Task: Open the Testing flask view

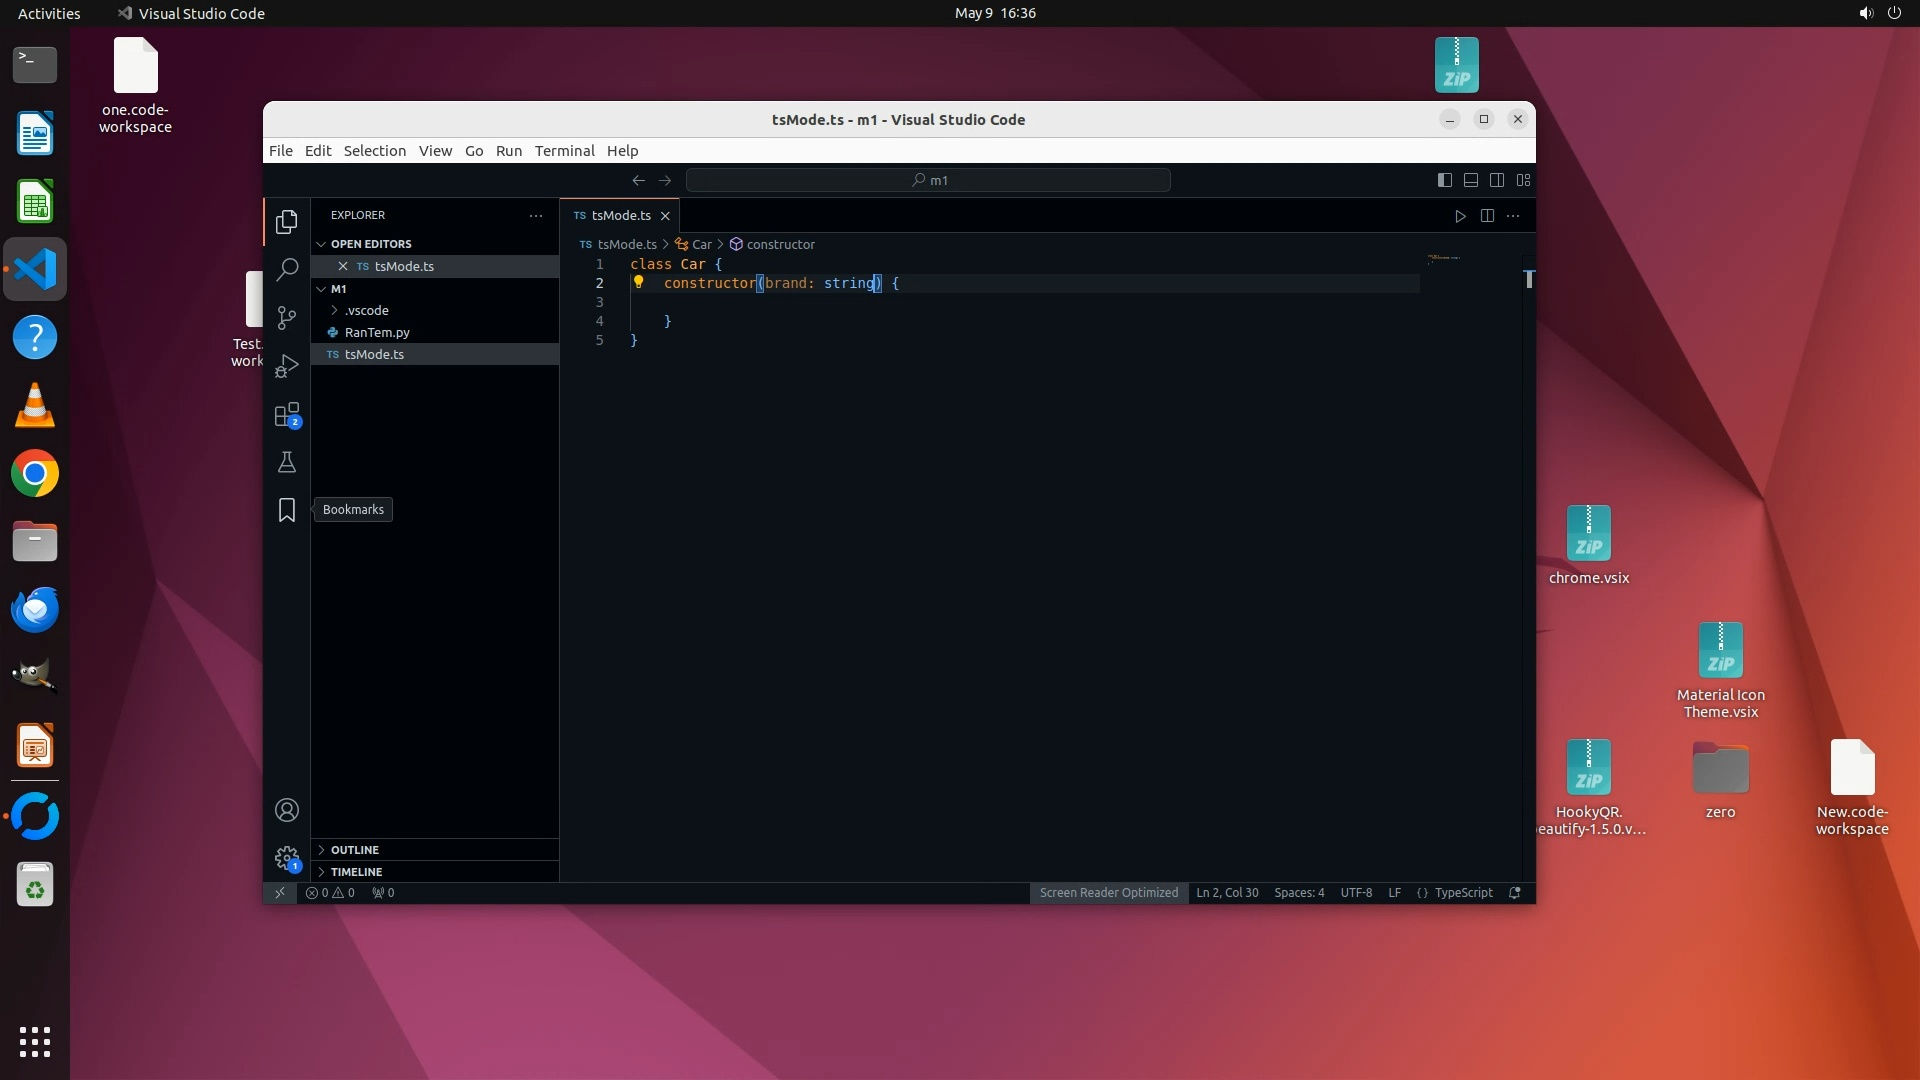Action: point(287,462)
